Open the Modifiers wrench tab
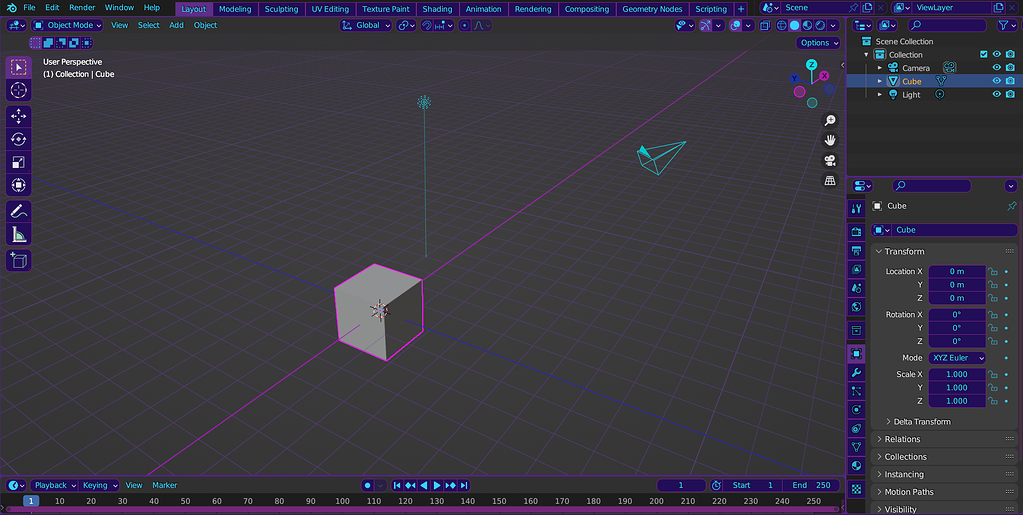 (857, 373)
